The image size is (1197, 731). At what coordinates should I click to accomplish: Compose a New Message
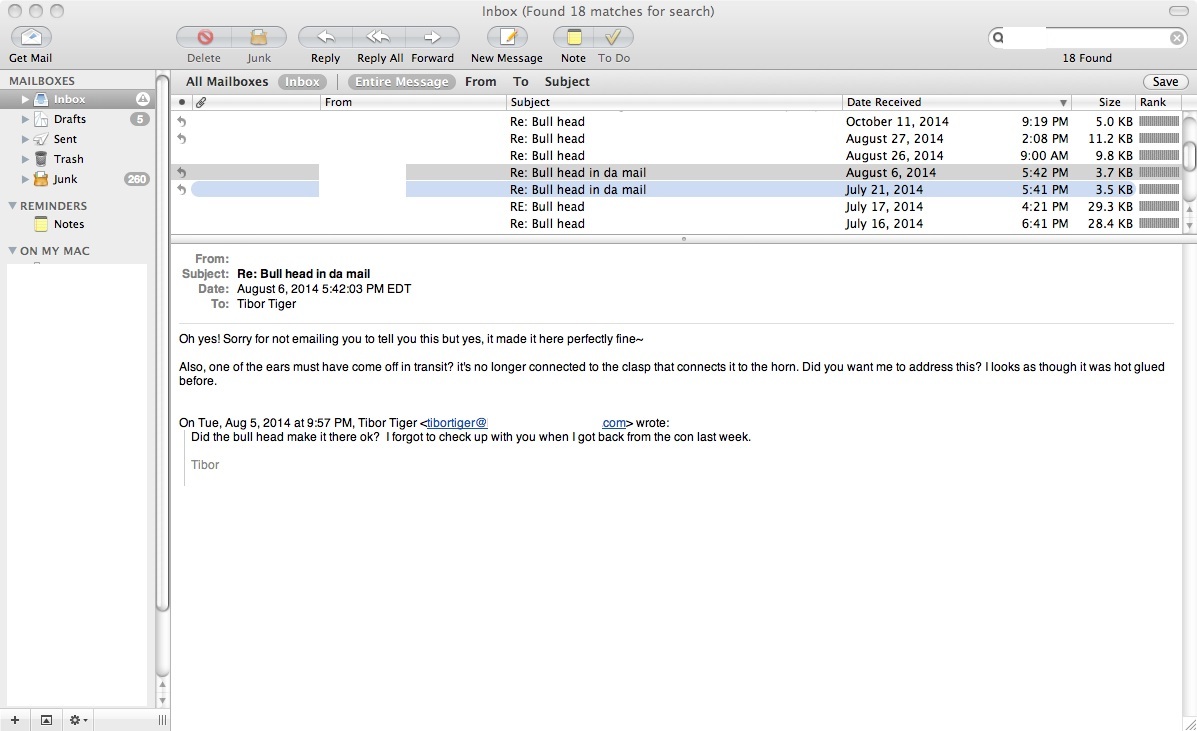pos(507,38)
